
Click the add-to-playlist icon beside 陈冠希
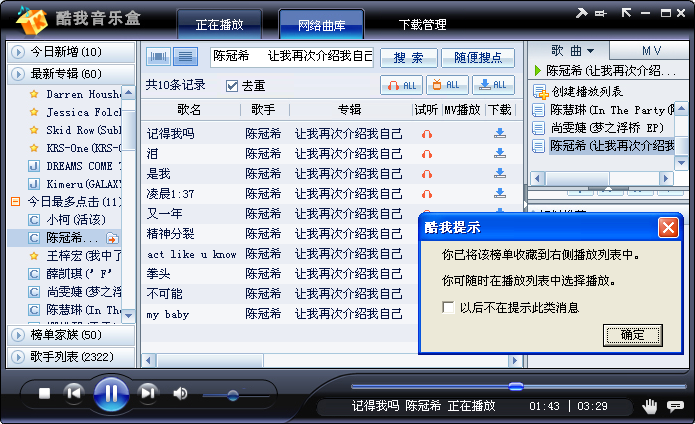(112, 238)
